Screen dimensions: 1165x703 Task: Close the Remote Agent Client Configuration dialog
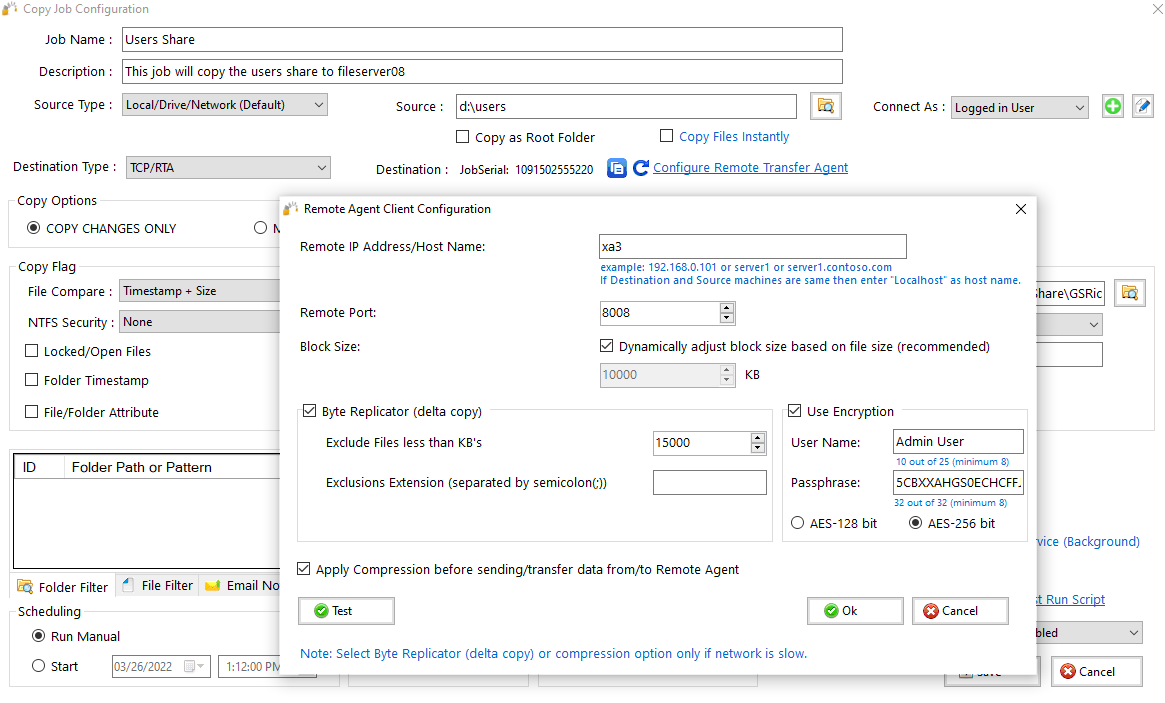1021,209
